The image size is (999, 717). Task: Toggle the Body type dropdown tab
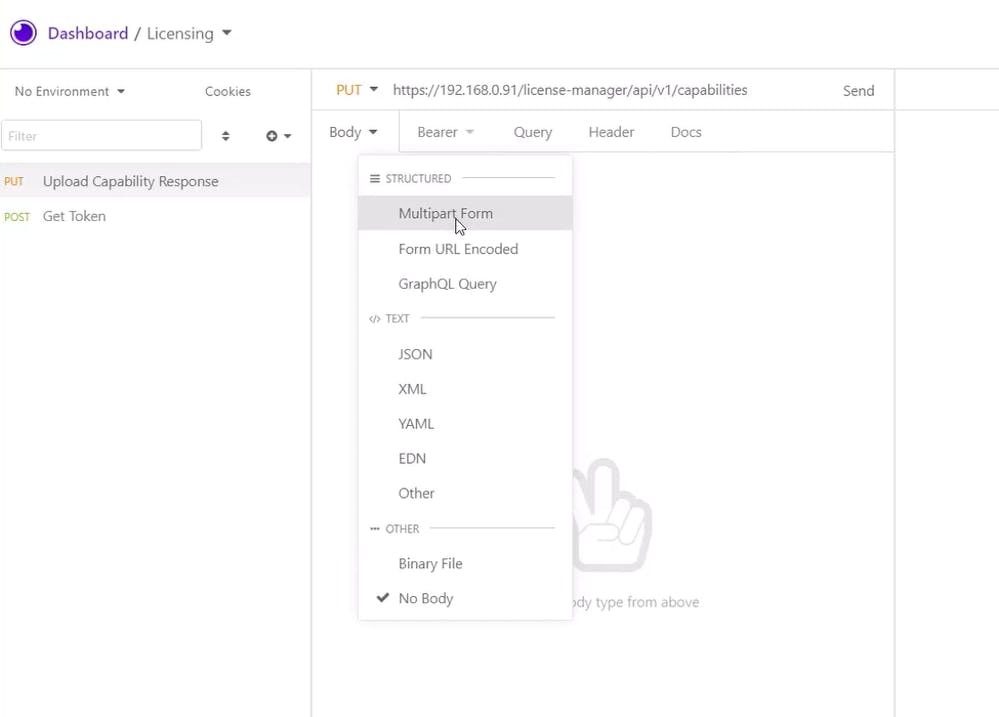[354, 132]
